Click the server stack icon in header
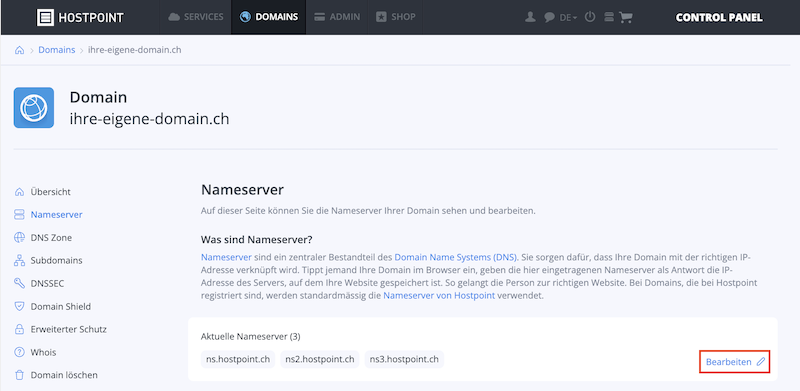 click(608, 17)
